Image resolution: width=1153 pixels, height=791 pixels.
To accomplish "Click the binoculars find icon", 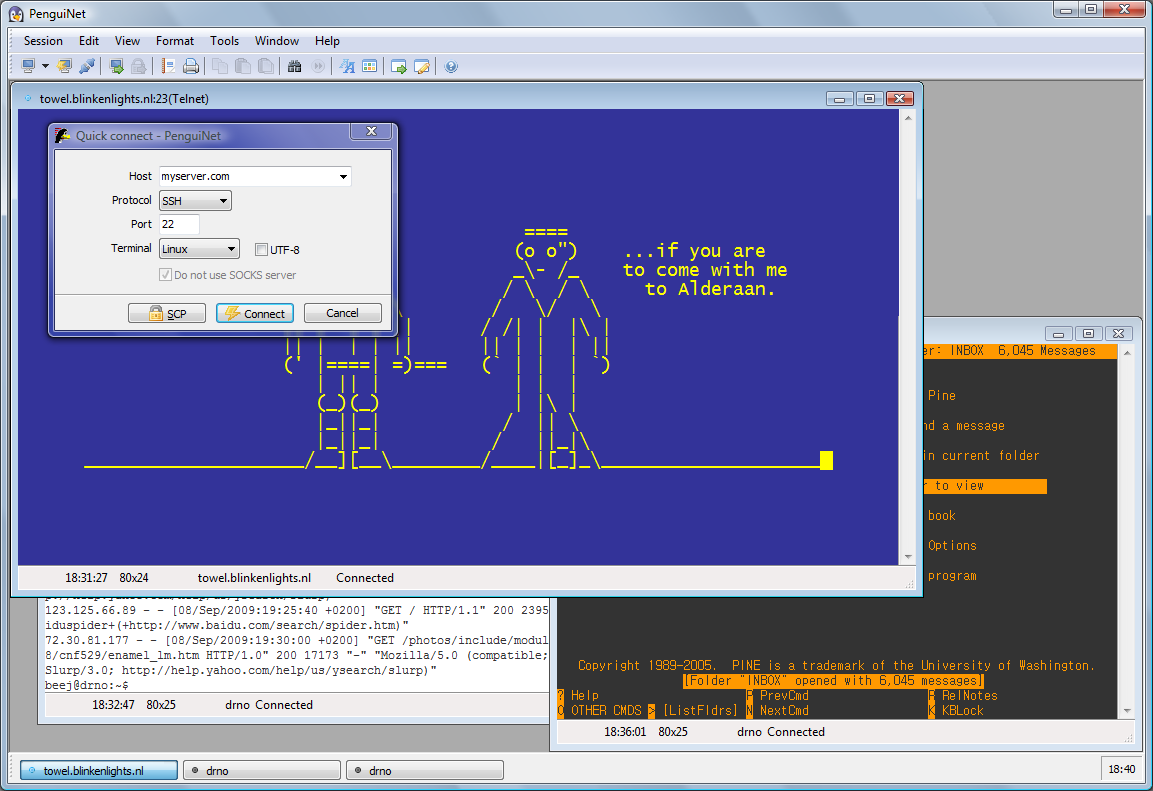I will 295,66.
